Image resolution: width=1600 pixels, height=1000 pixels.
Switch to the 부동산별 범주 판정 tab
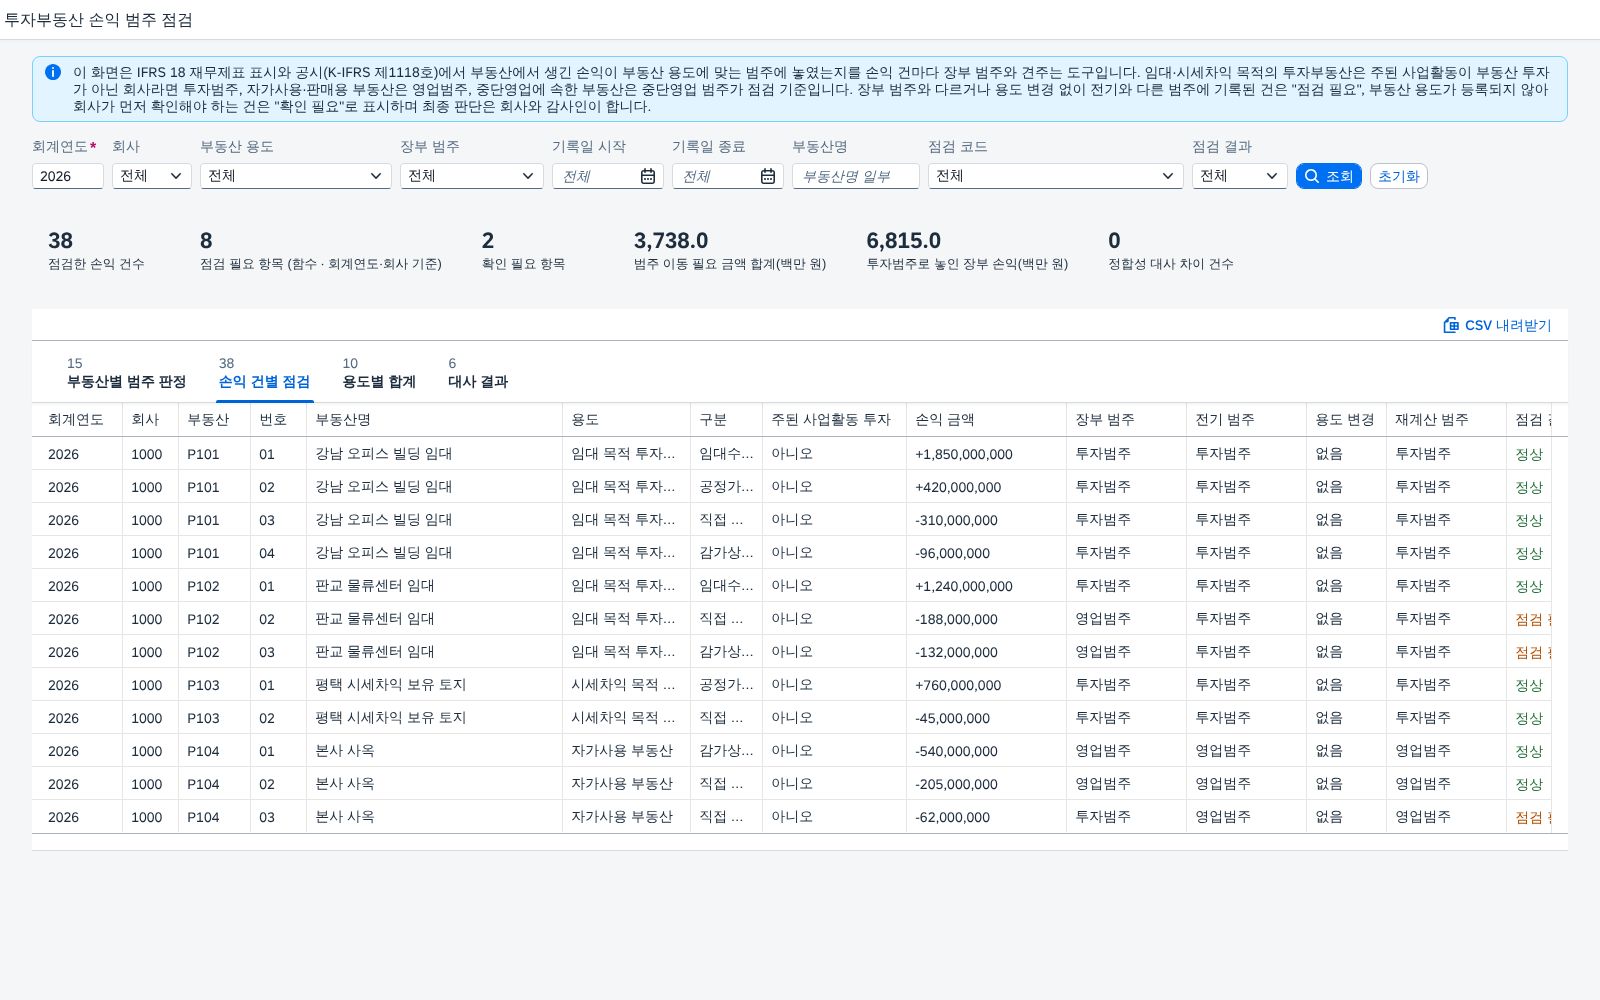tap(126, 373)
